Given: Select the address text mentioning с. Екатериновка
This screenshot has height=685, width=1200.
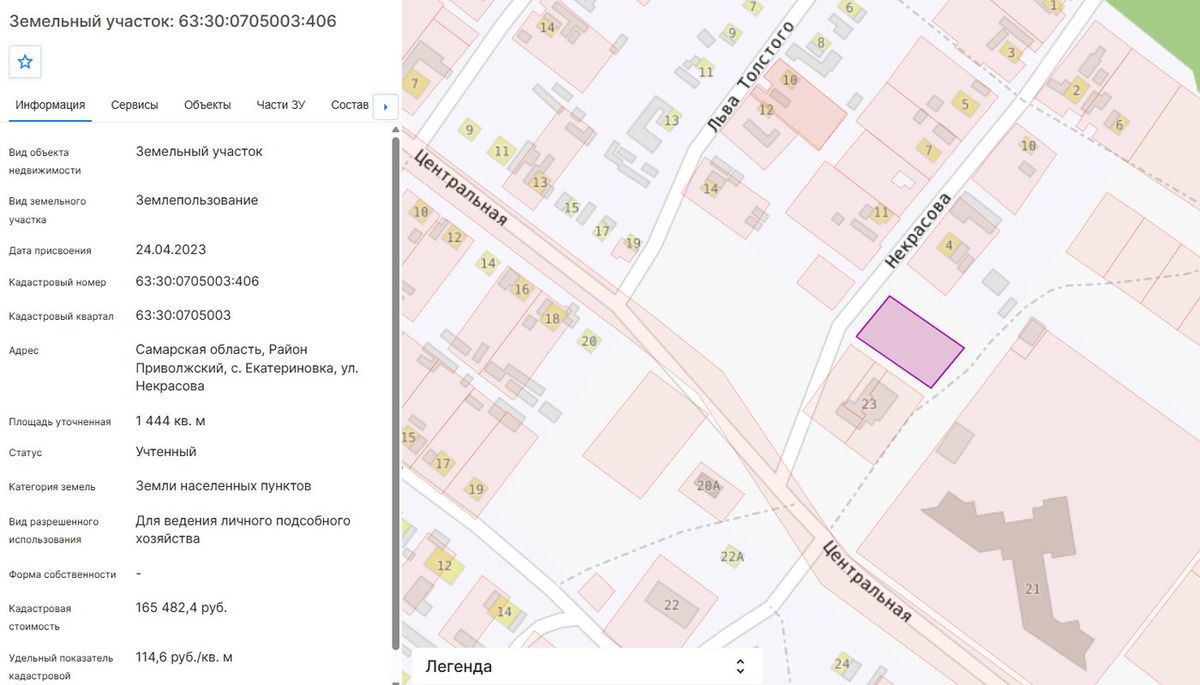Looking at the screenshot, I should 247,367.
